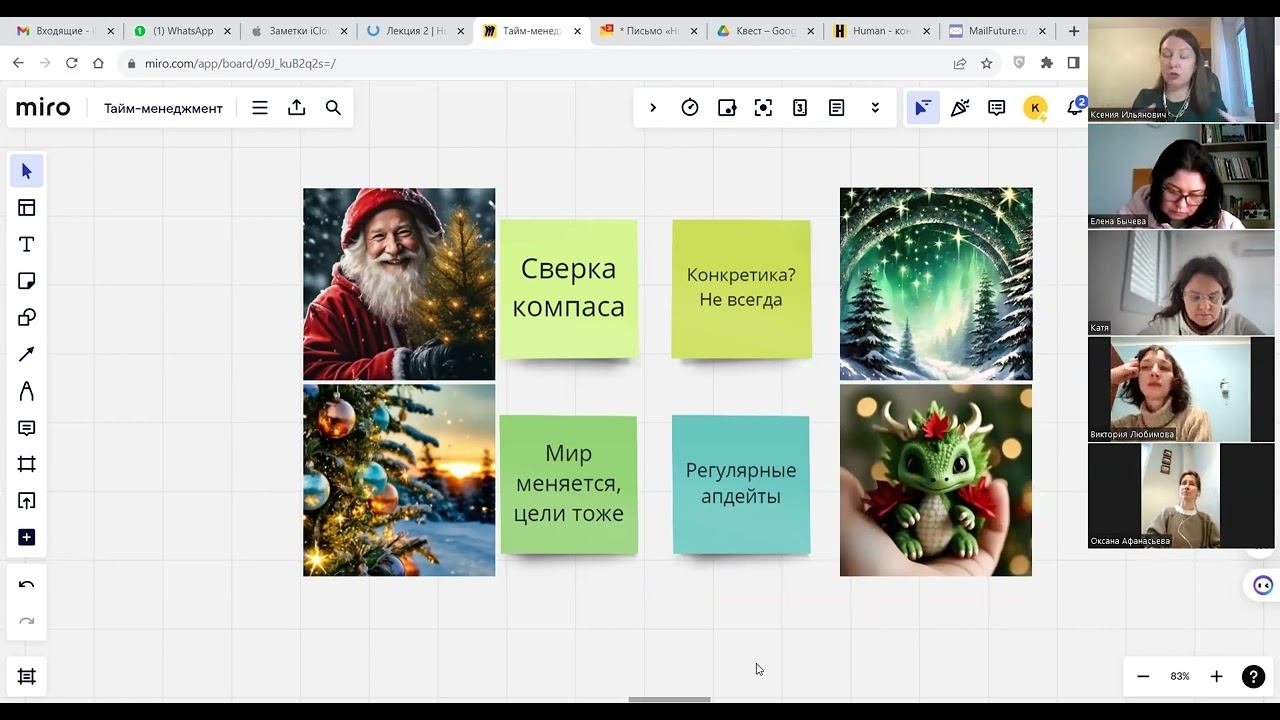The width and height of the screenshot is (1280, 720).
Task: Toggle the browser side panel
Action: [1073, 63]
